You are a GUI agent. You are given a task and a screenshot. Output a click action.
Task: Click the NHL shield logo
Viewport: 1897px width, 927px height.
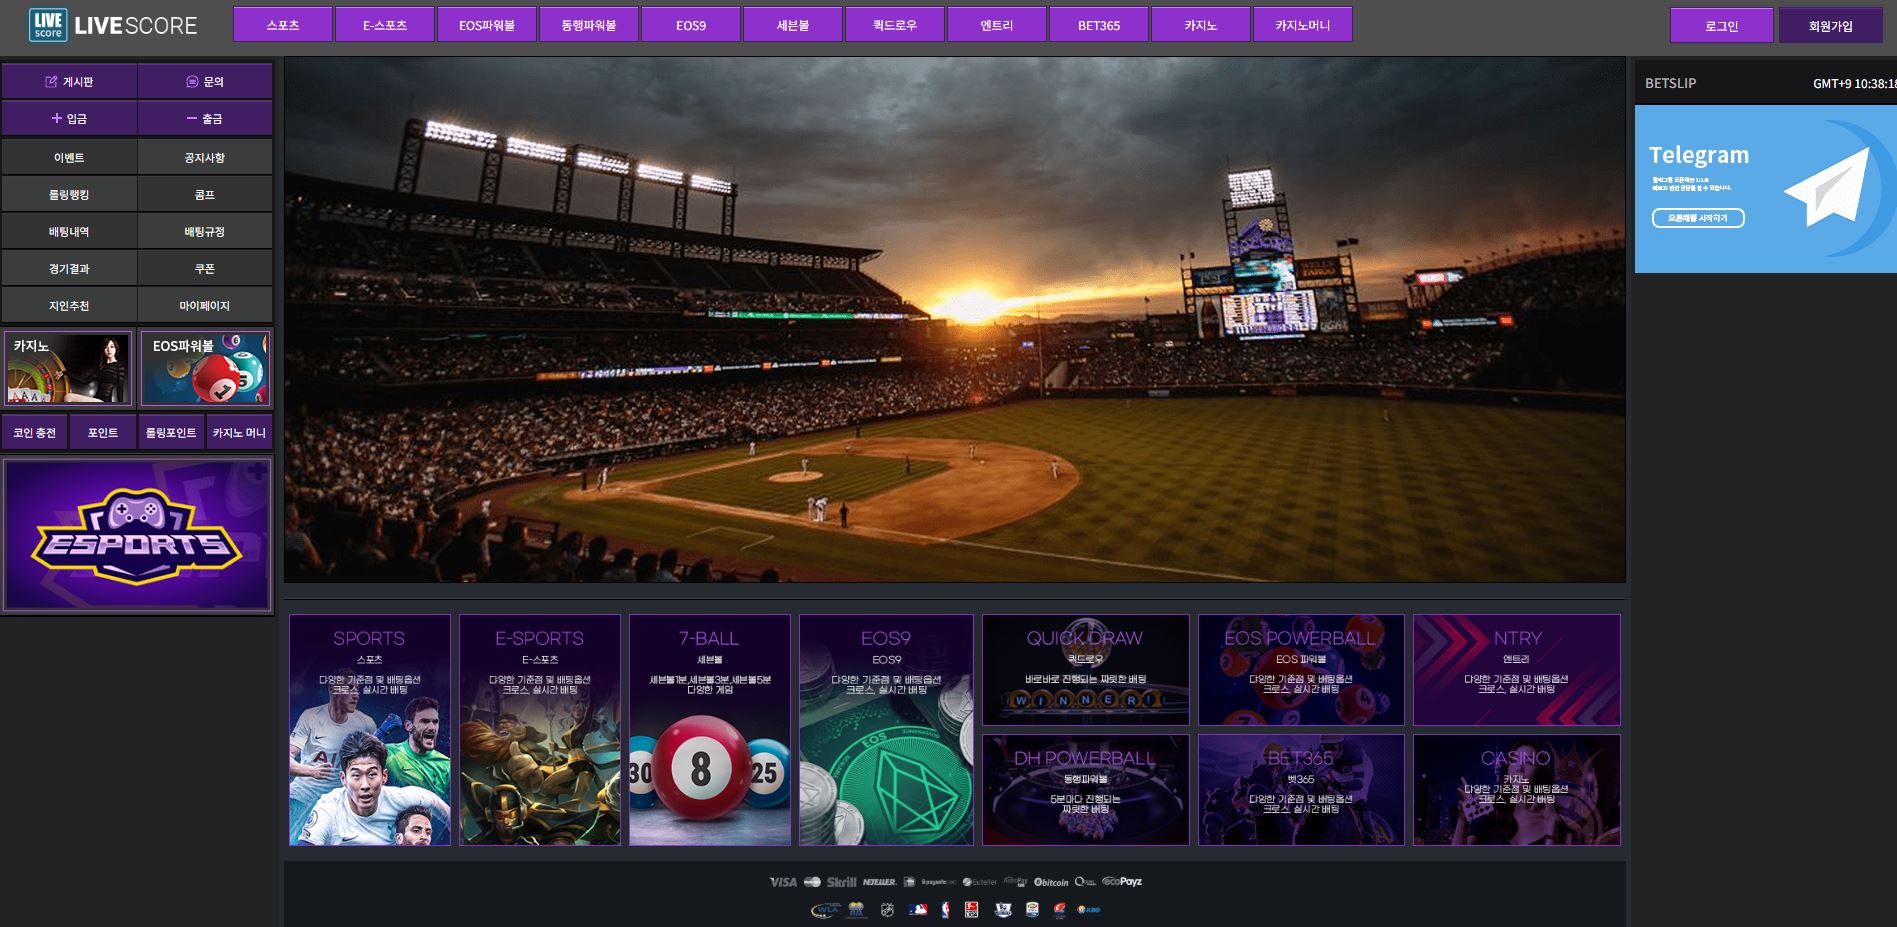(887, 910)
